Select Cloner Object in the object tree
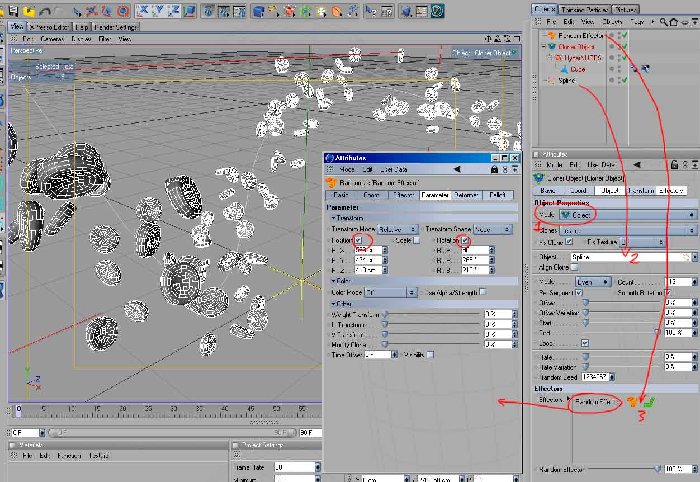 pyautogui.click(x=576, y=46)
